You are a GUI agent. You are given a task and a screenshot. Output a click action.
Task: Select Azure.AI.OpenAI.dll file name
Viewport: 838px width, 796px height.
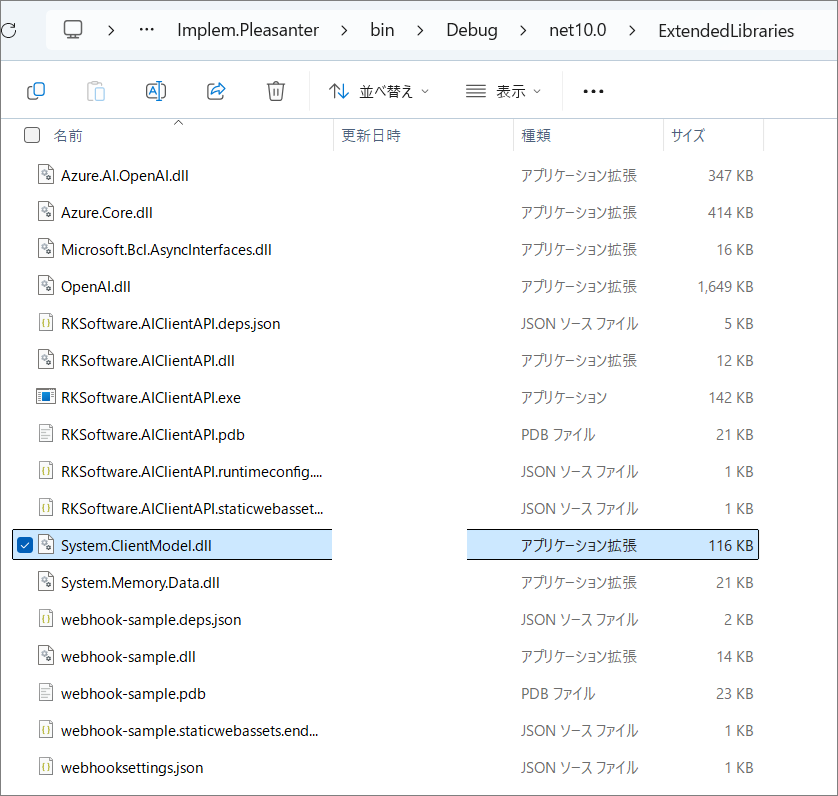pos(125,175)
